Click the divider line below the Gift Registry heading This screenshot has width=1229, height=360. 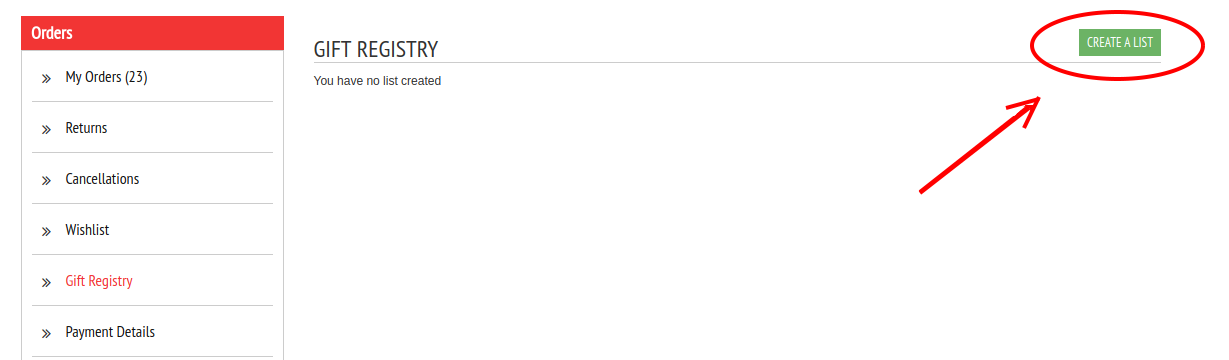coord(737,62)
